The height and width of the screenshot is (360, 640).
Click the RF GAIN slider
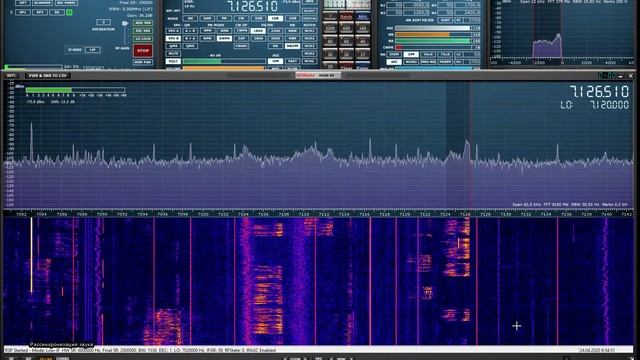[x=124, y=33]
